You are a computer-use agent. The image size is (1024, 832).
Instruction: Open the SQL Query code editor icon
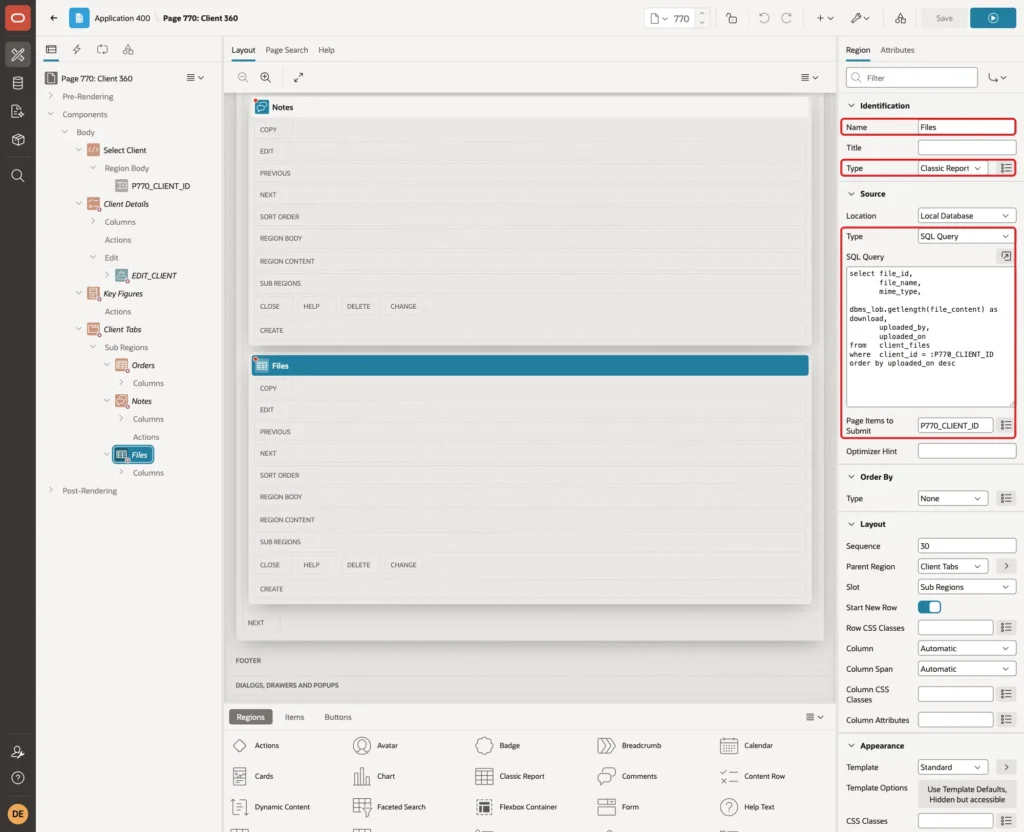(x=1006, y=257)
